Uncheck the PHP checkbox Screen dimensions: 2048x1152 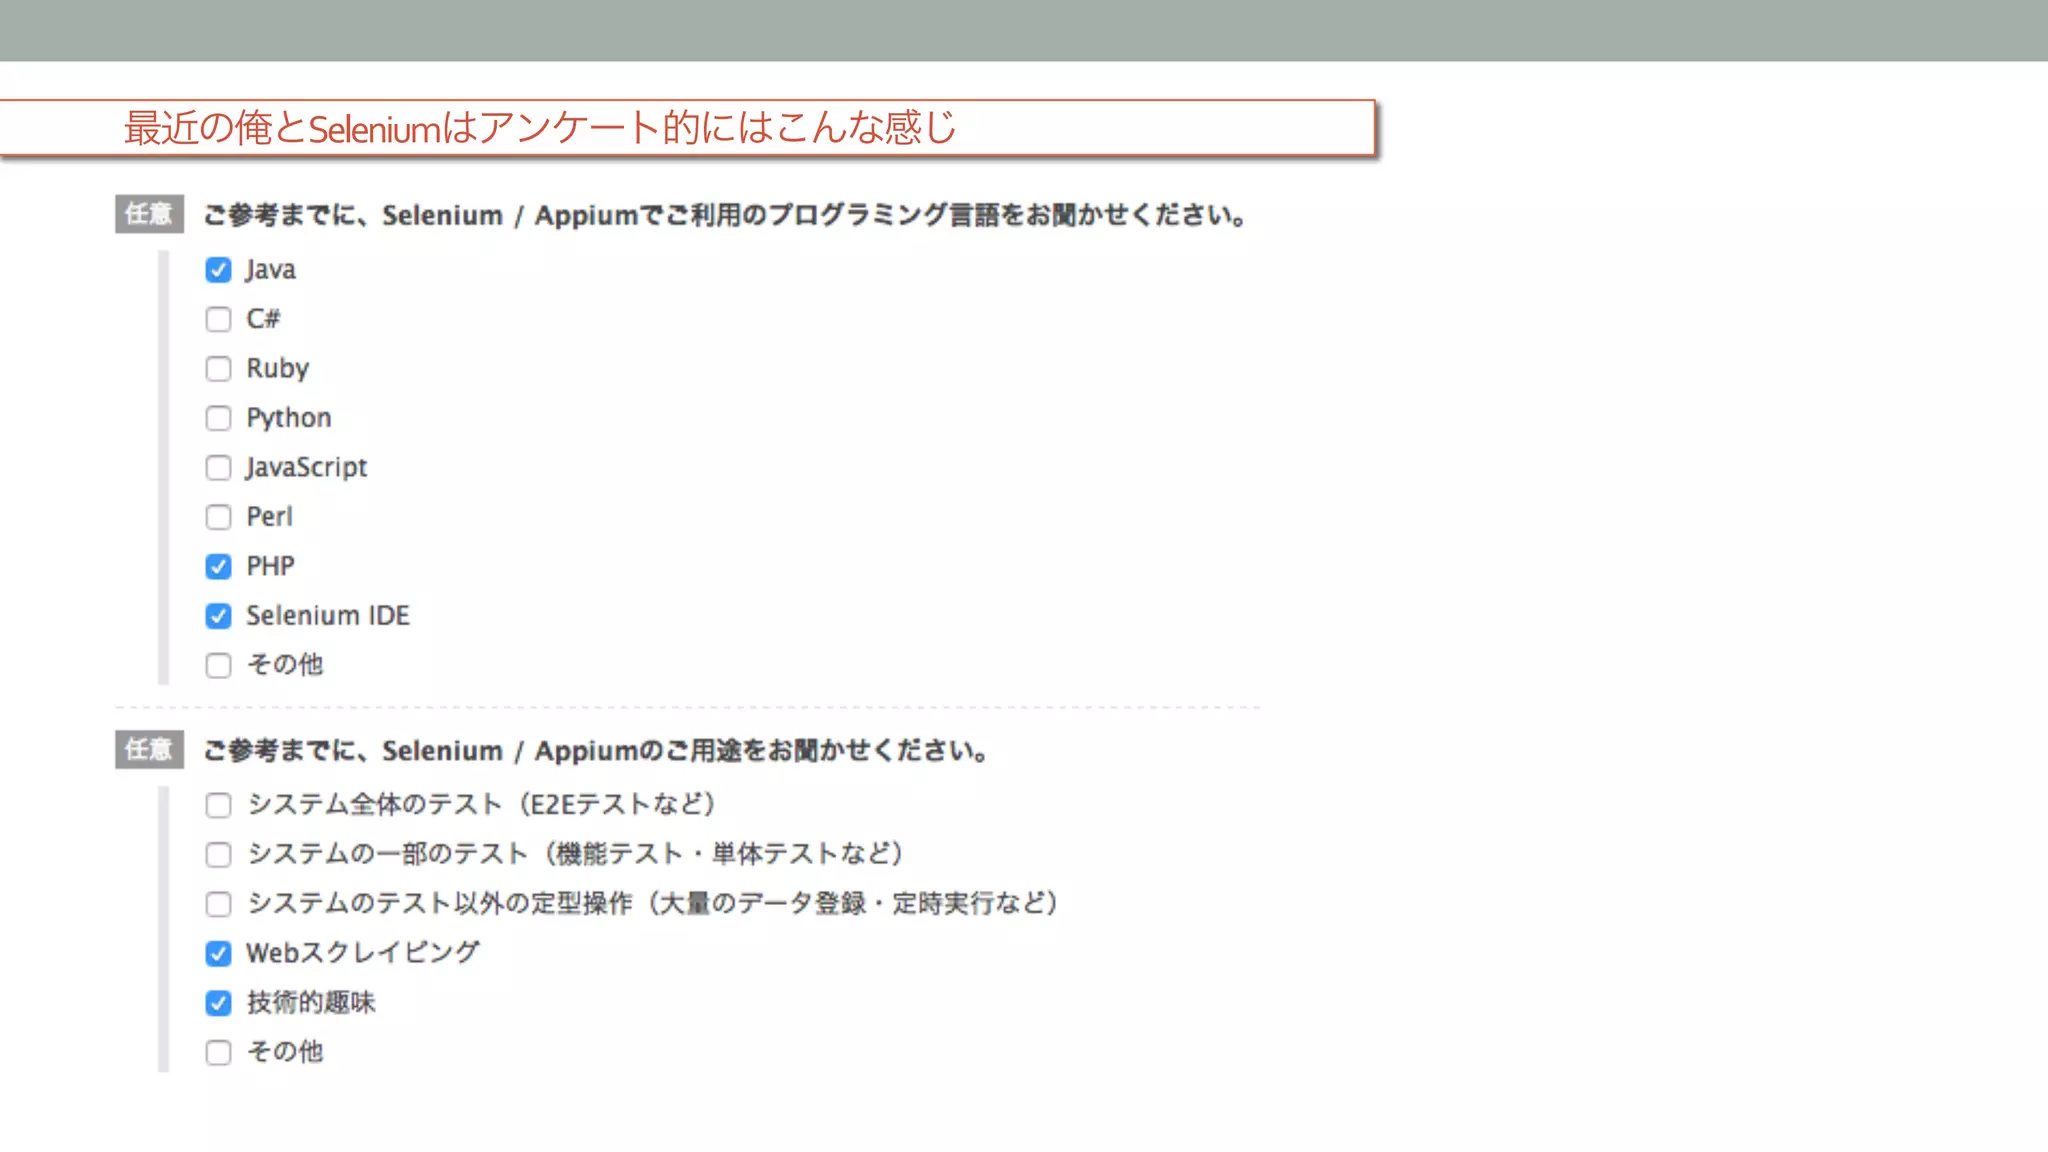point(218,567)
